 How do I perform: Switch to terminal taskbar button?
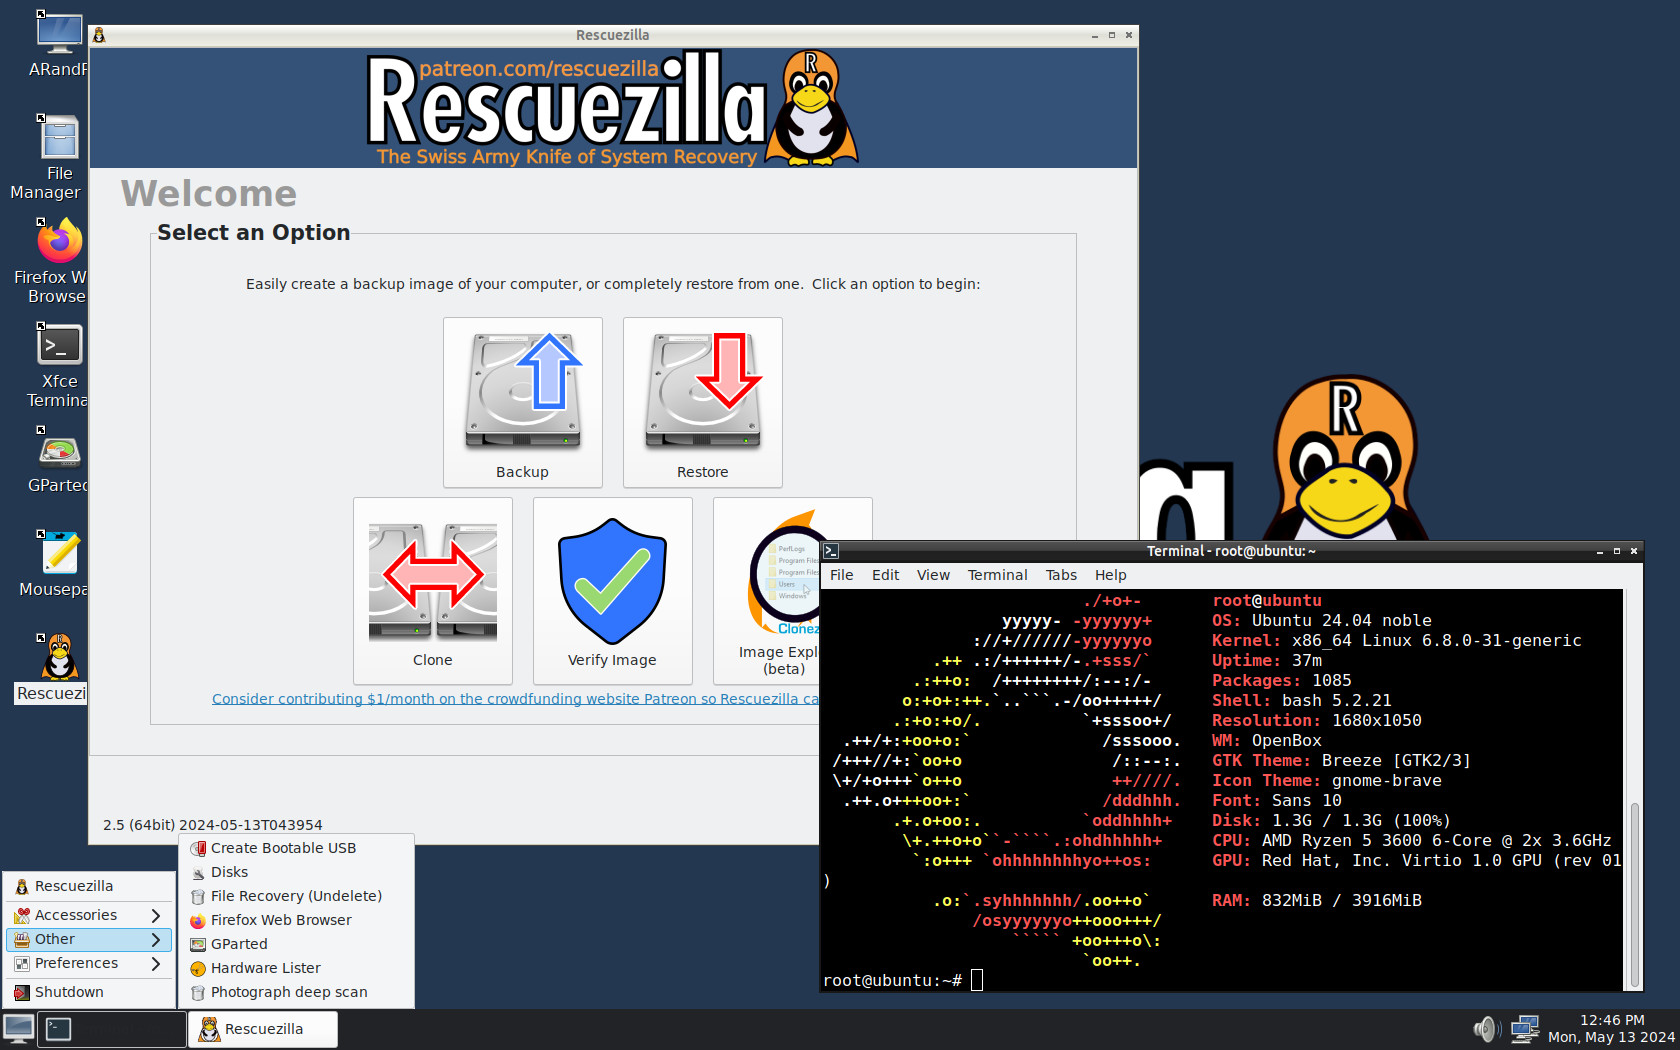pyautogui.click(x=112, y=1029)
